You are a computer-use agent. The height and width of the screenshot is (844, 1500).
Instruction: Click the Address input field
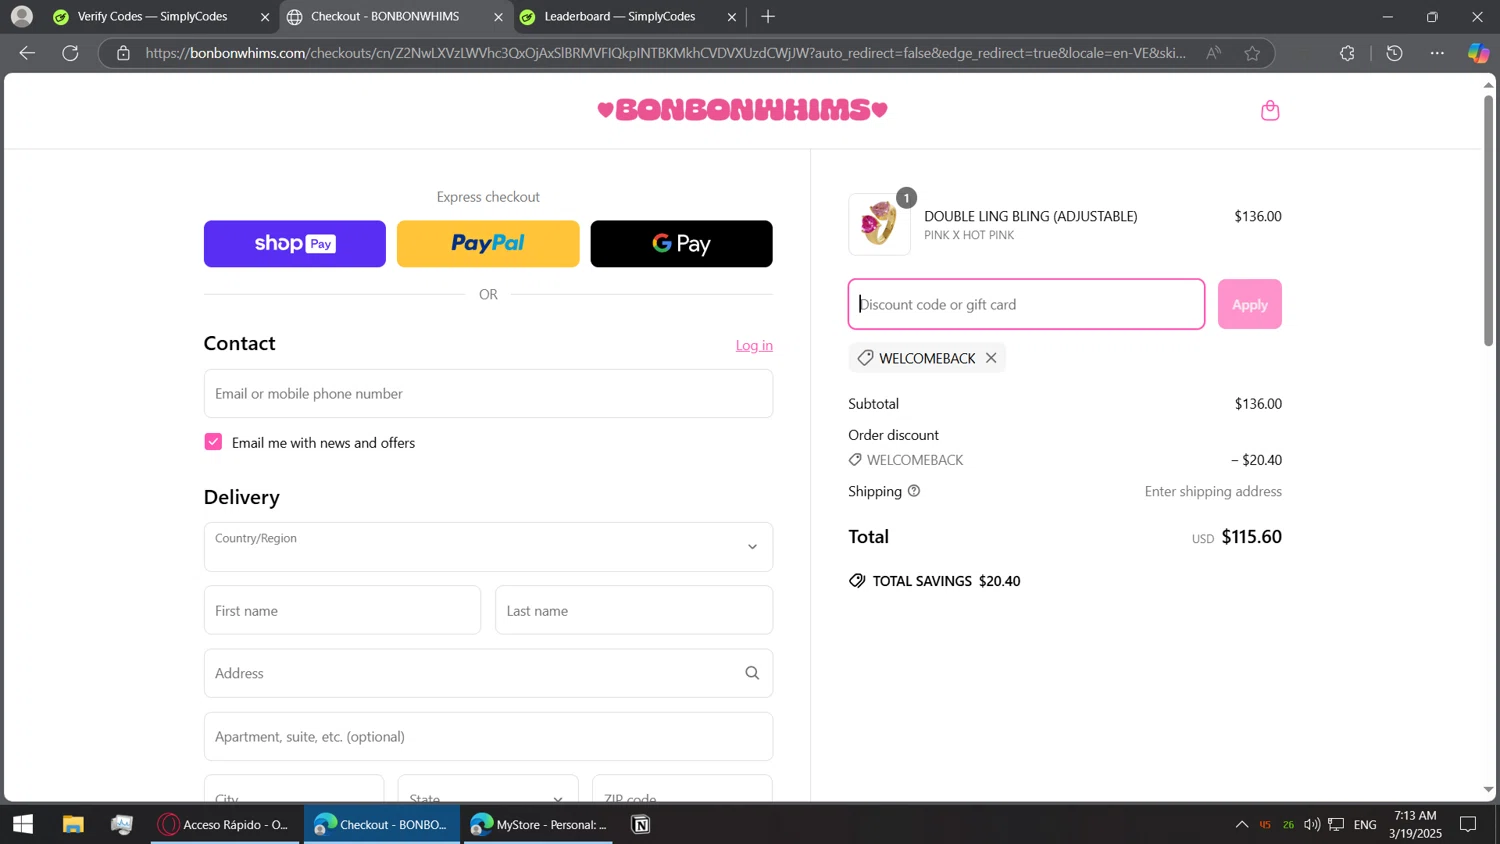[x=488, y=673]
